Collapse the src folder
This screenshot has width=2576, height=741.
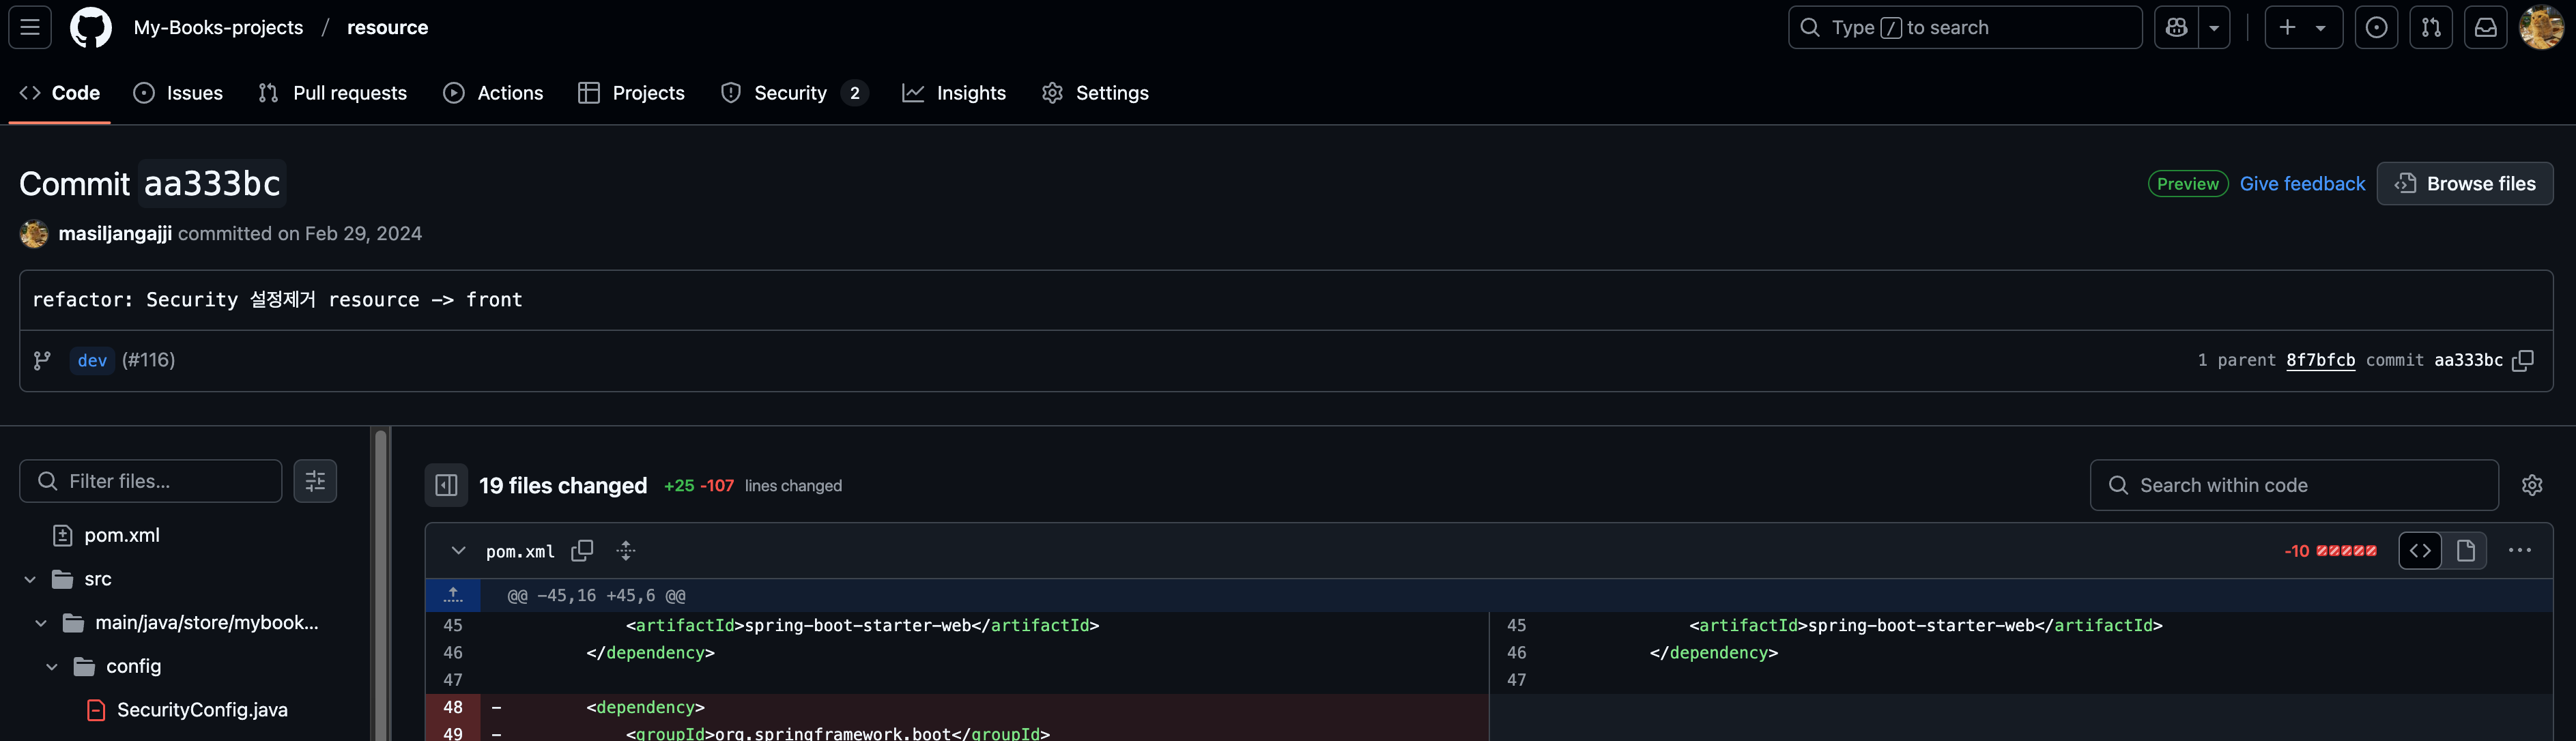(x=30, y=579)
